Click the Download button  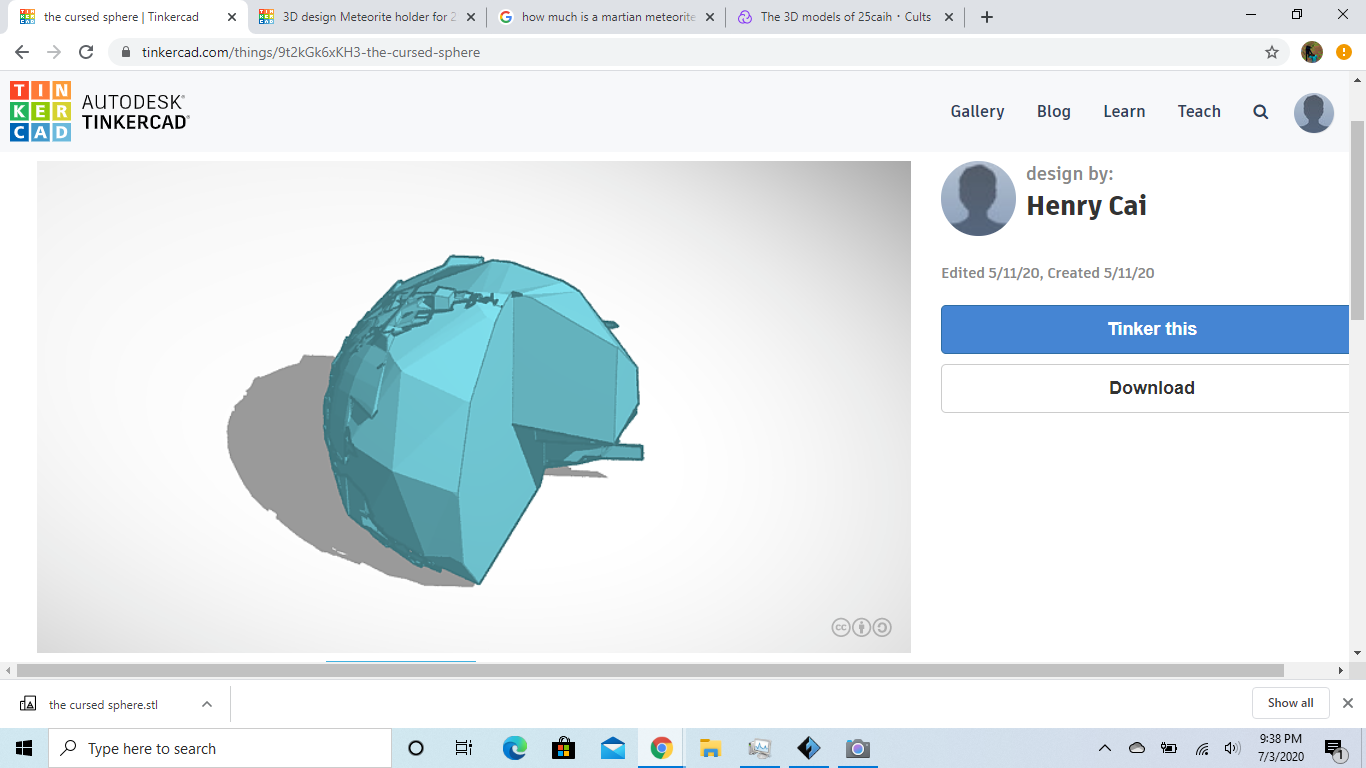(1145, 388)
